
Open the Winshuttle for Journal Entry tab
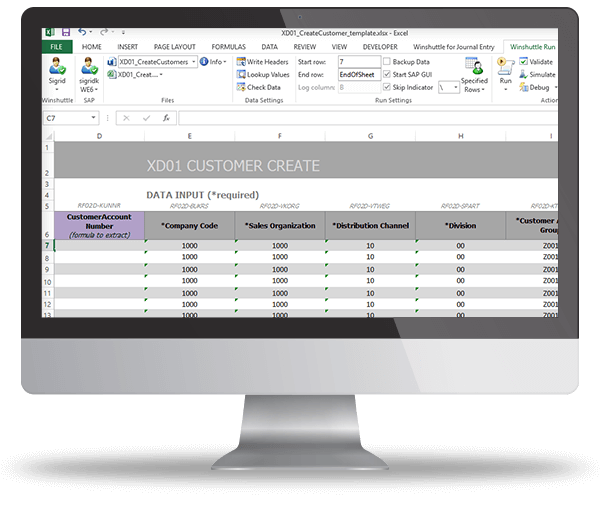pyautogui.click(x=453, y=47)
